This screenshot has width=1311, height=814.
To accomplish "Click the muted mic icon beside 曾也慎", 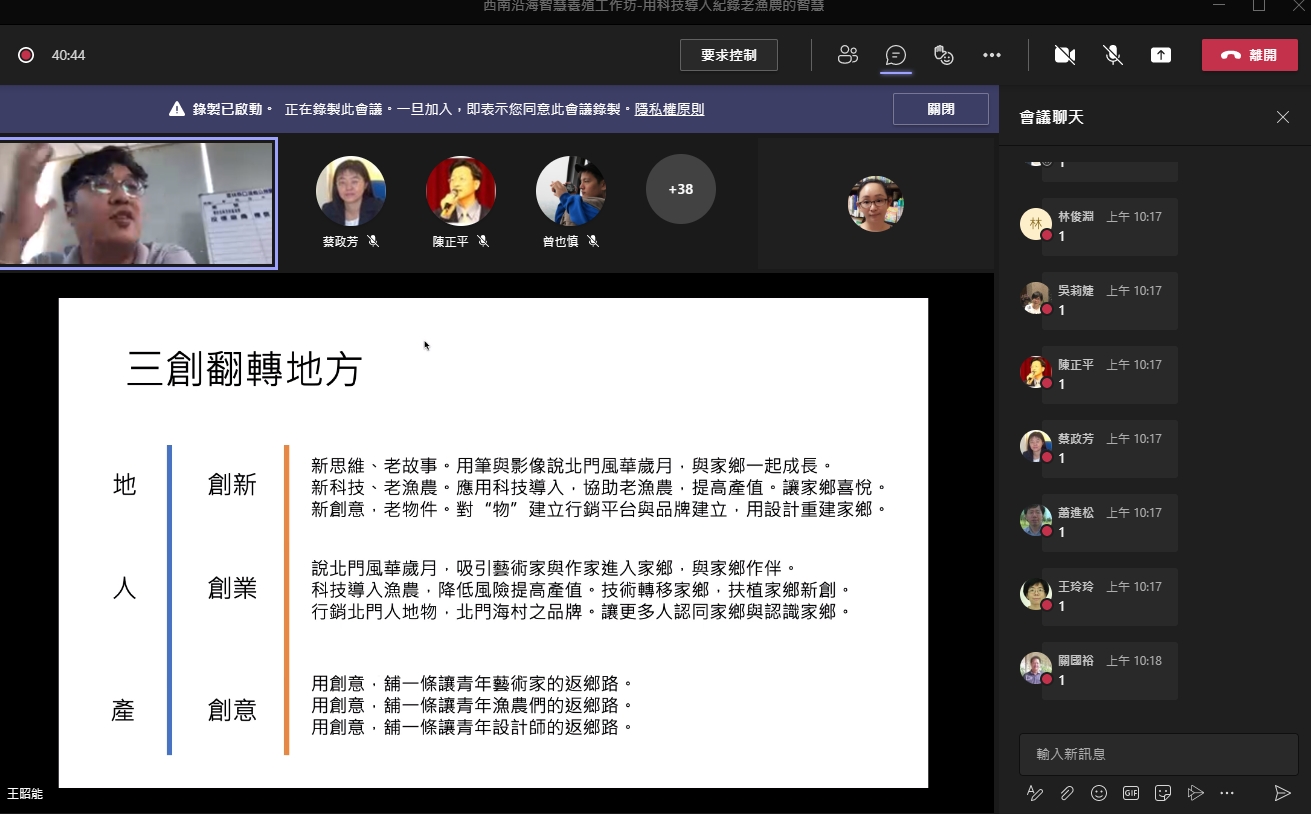I will click(593, 241).
